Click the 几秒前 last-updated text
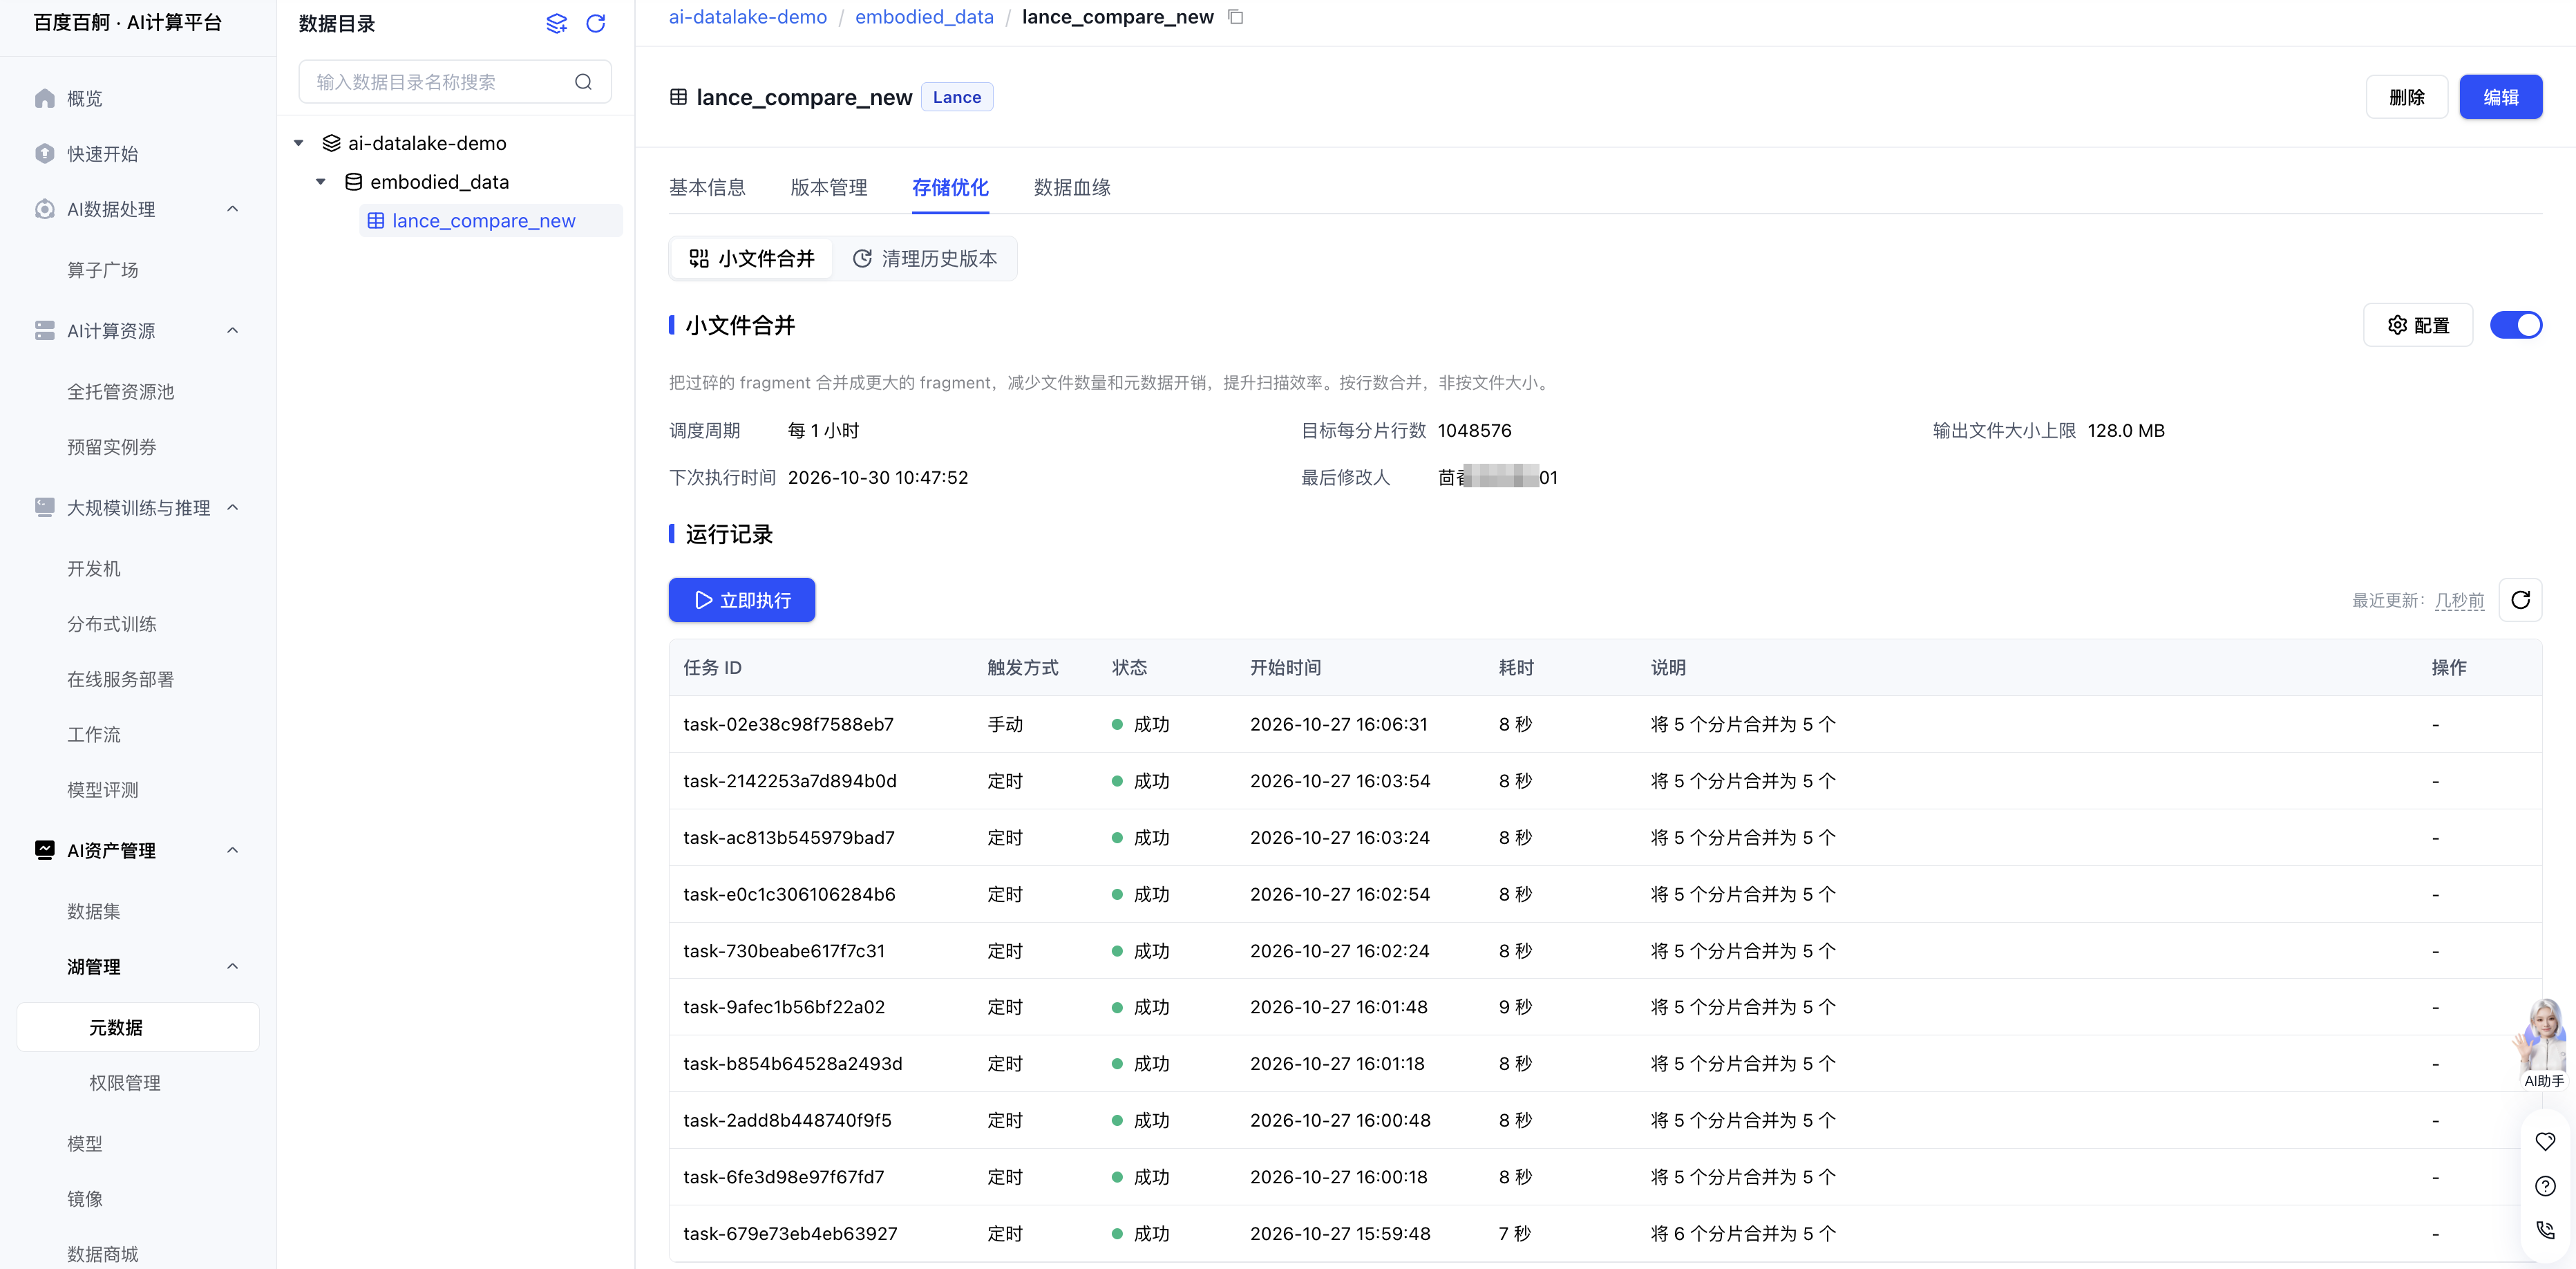The width and height of the screenshot is (2576, 1269). [2459, 600]
